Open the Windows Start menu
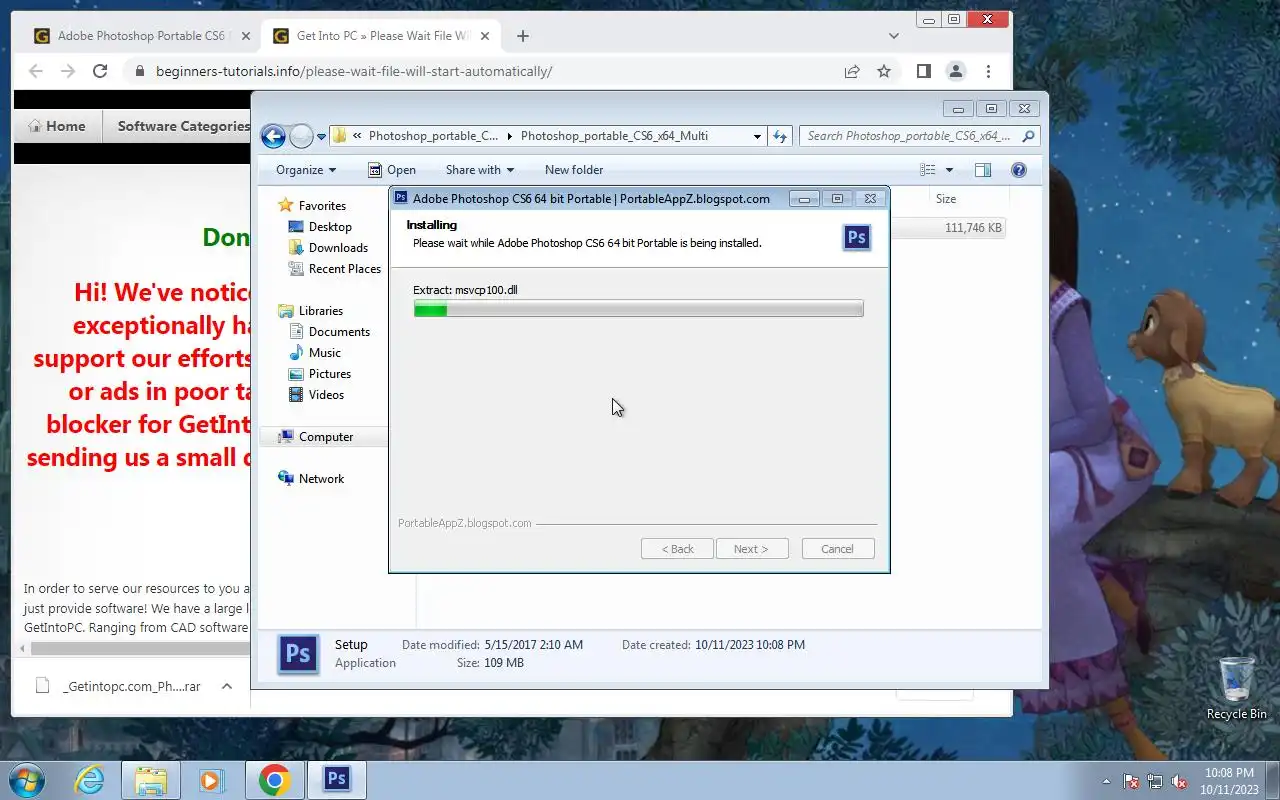1280x800 pixels. [26, 780]
